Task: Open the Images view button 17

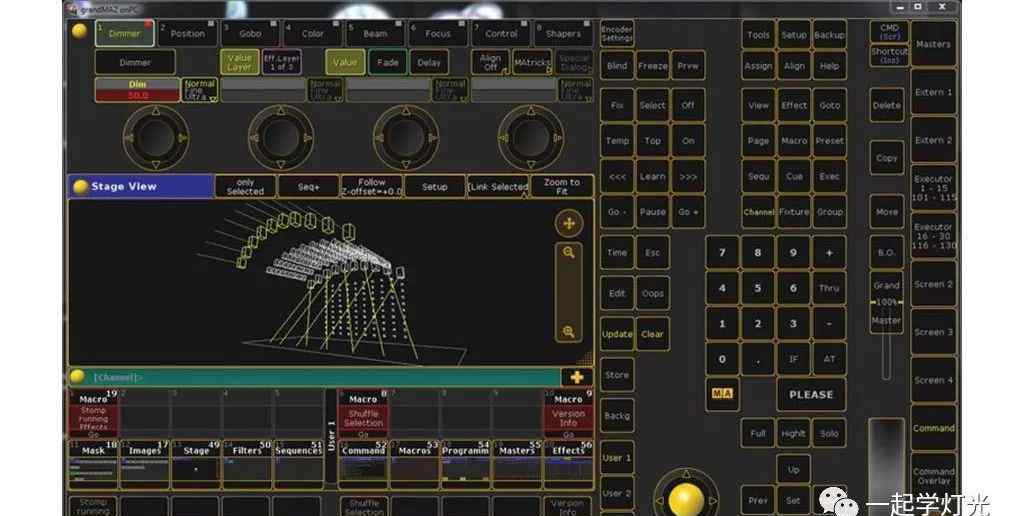Action: point(144,464)
